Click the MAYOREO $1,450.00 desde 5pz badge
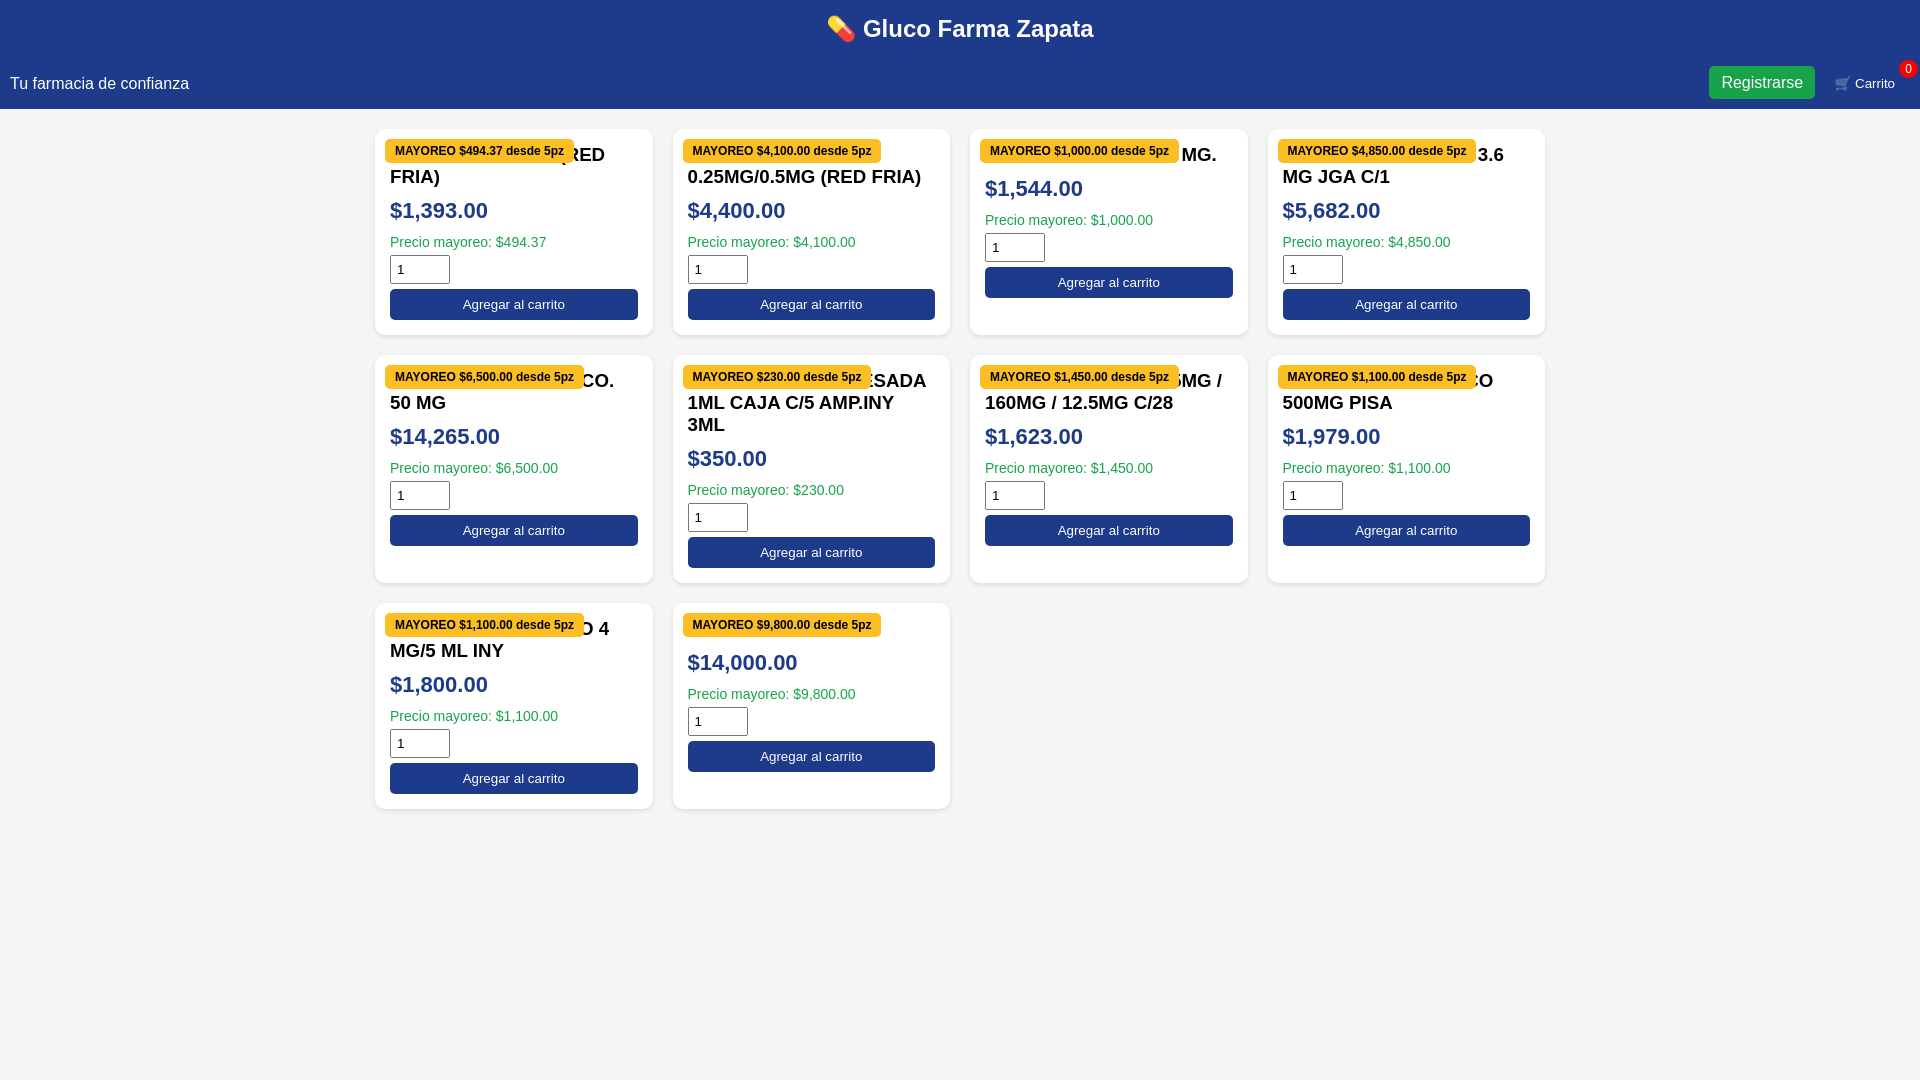1920x1080 pixels. 1079,377
